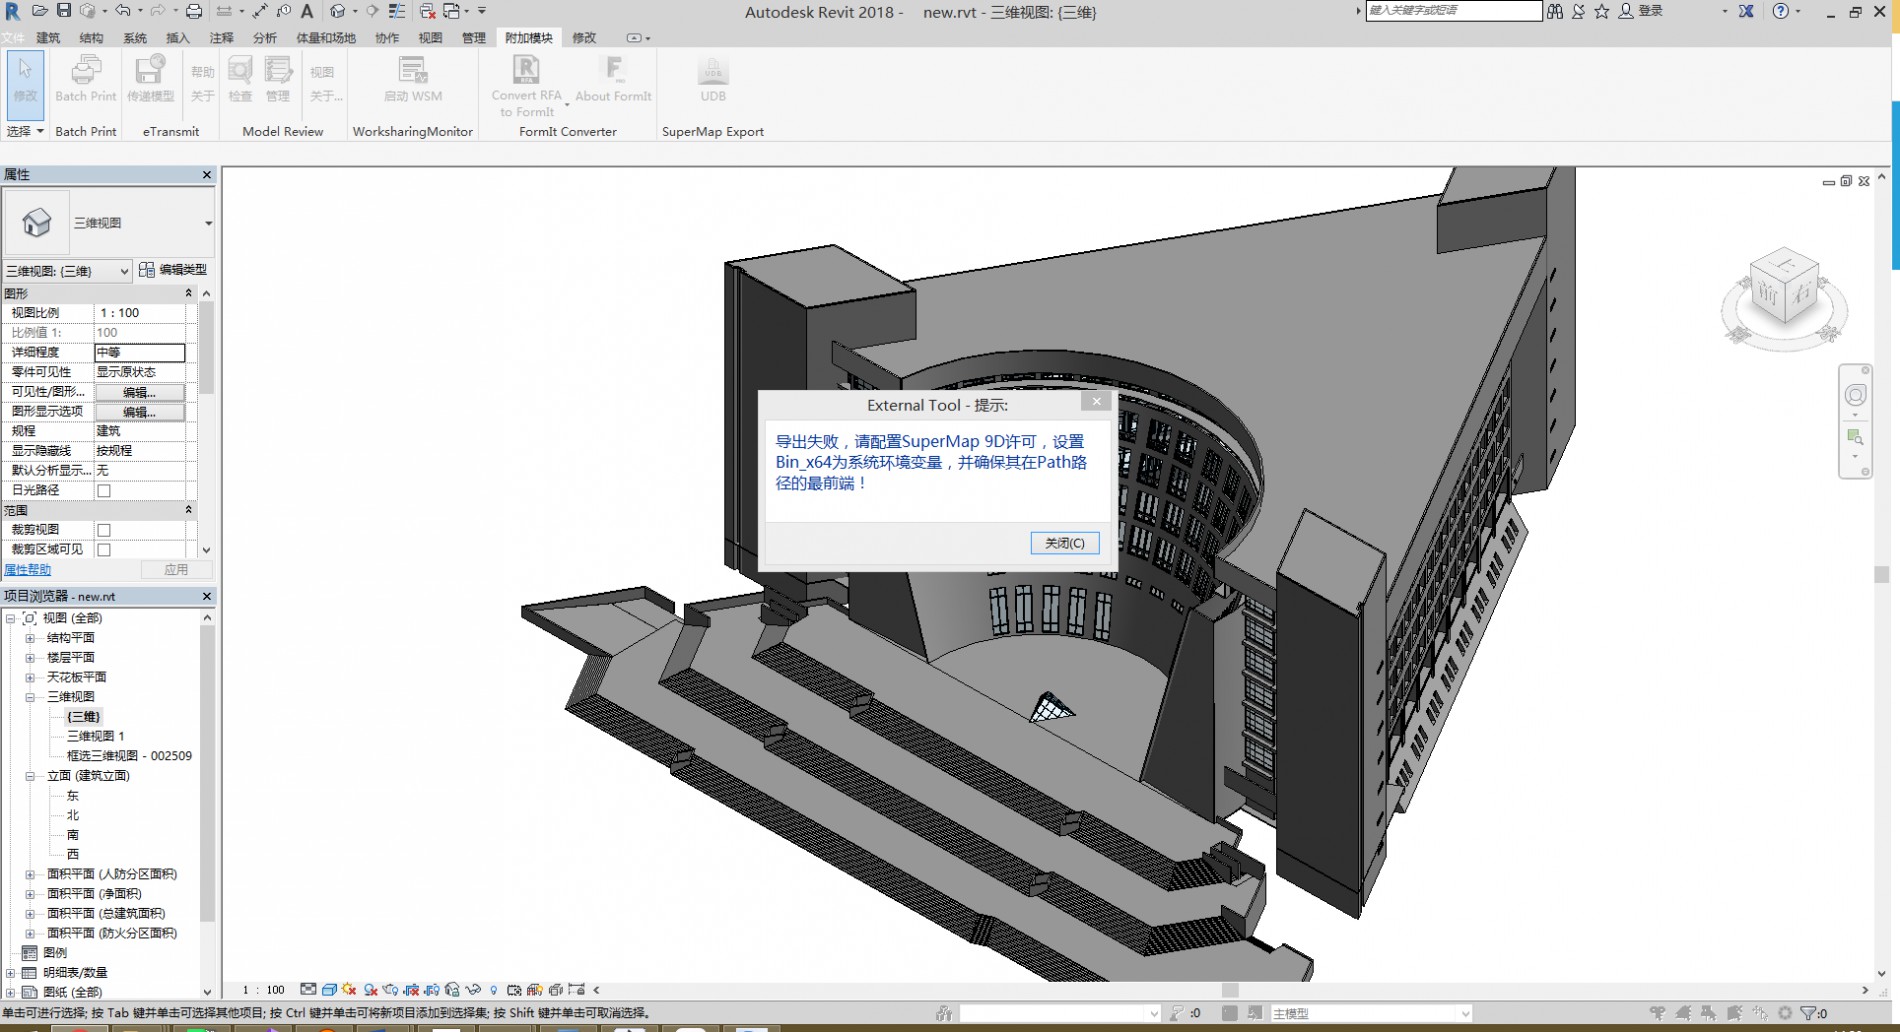This screenshot has width=1900, height=1032.
Task: Open Autodesk Exchange Apps icon
Action: [x=1746, y=11]
